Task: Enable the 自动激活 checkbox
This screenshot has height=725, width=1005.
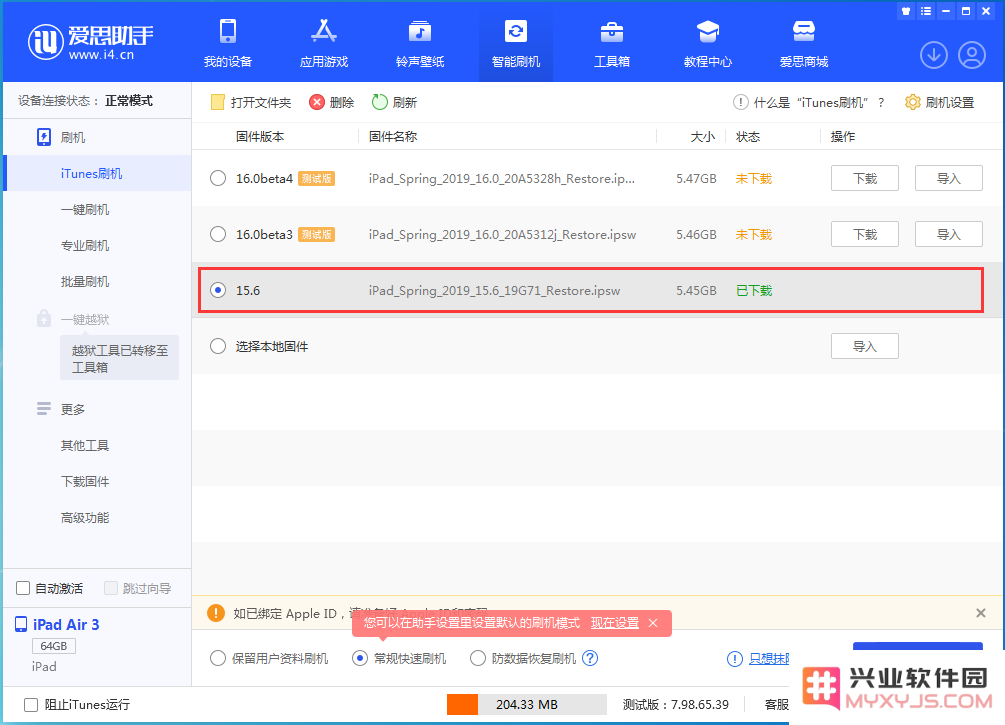Action: [x=23, y=588]
